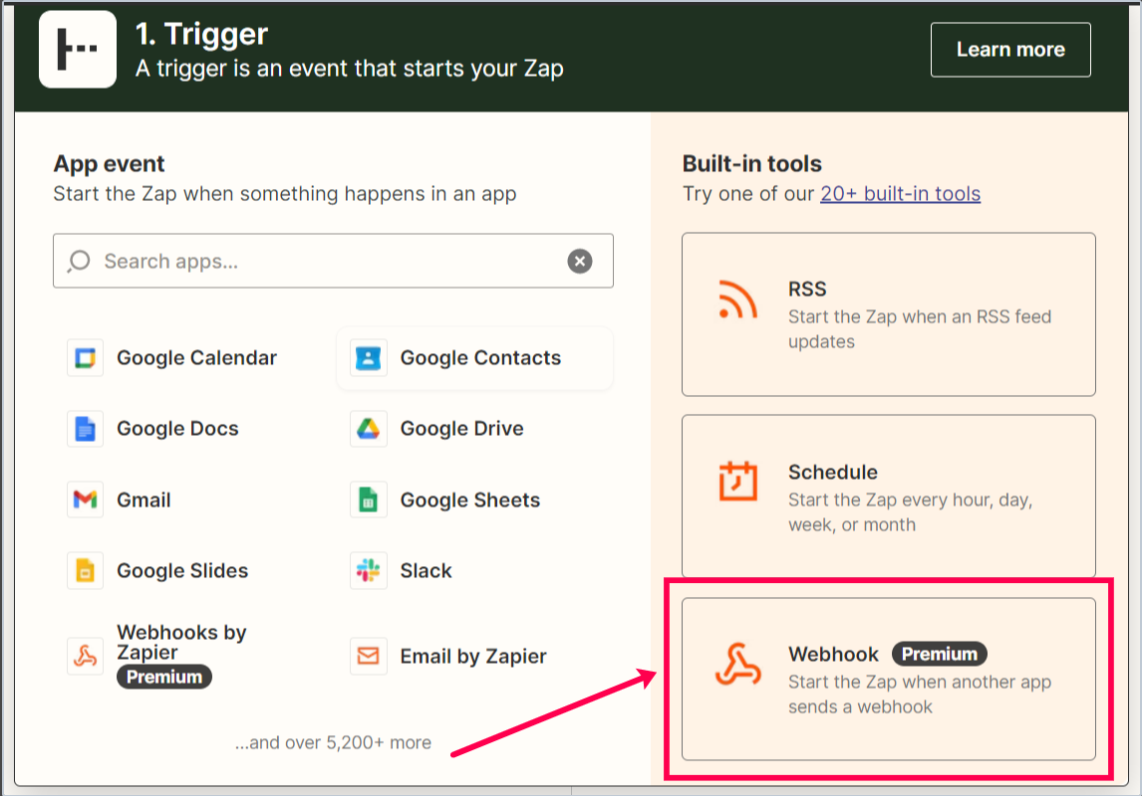Click the Trigger step logo icon

coord(77,49)
